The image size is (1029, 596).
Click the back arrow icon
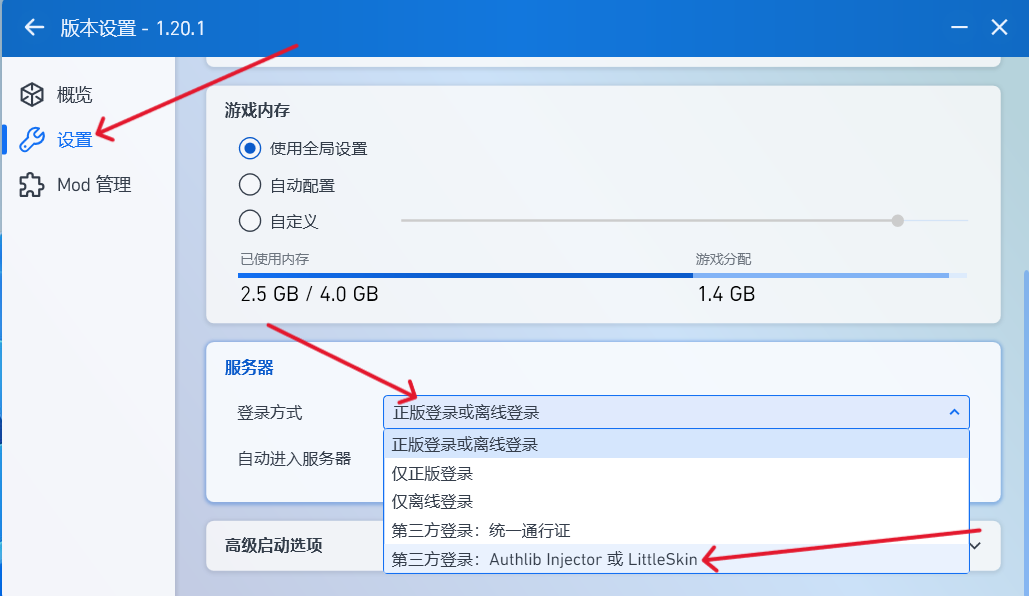pyautogui.click(x=35, y=28)
